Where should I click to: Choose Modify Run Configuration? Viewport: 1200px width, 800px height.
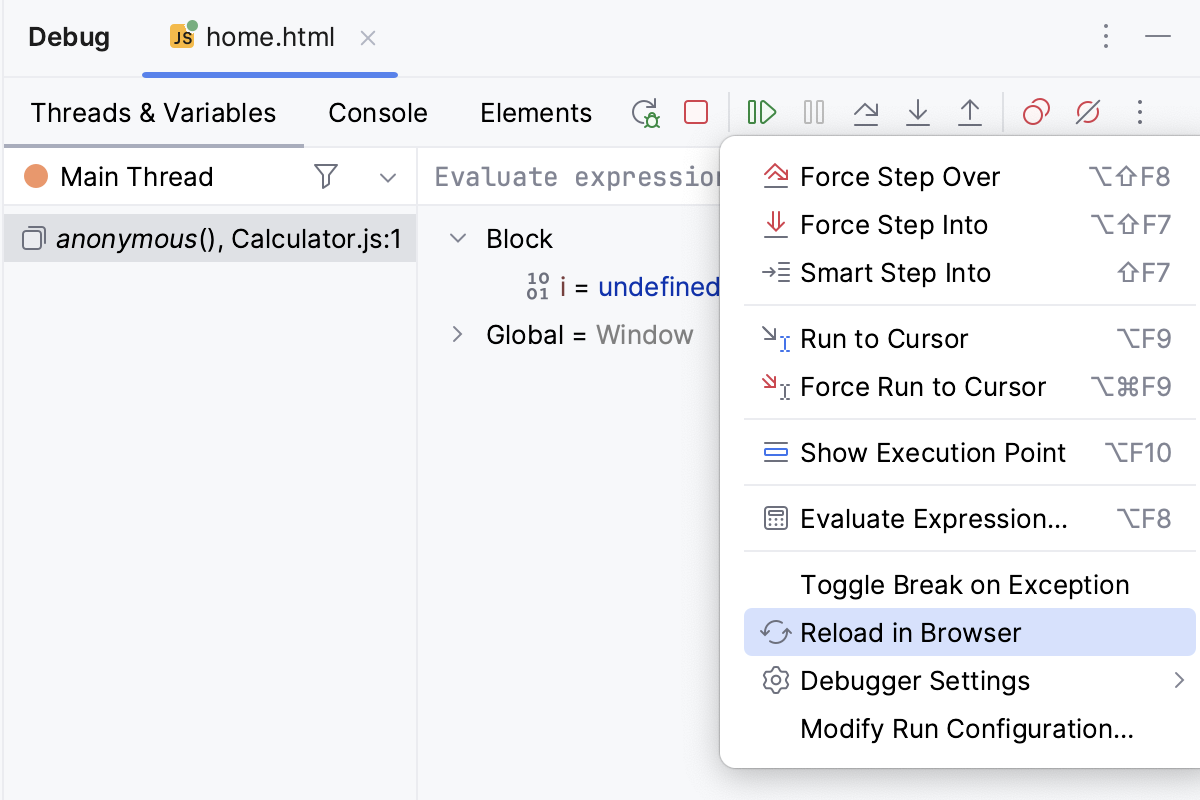click(966, 729)
